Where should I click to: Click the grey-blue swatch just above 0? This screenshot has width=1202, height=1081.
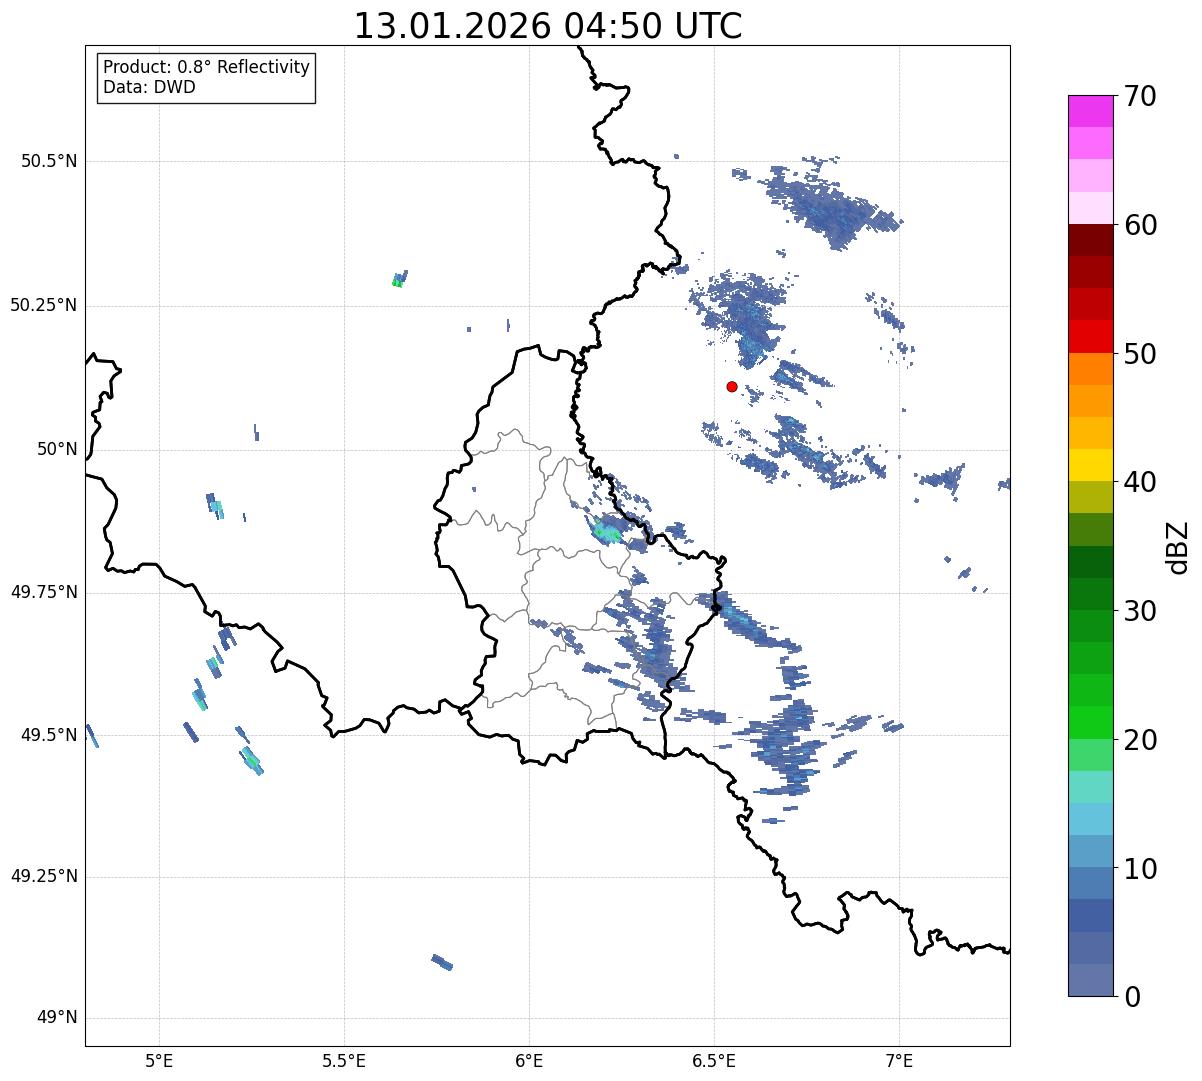(x=1090, y=980)
